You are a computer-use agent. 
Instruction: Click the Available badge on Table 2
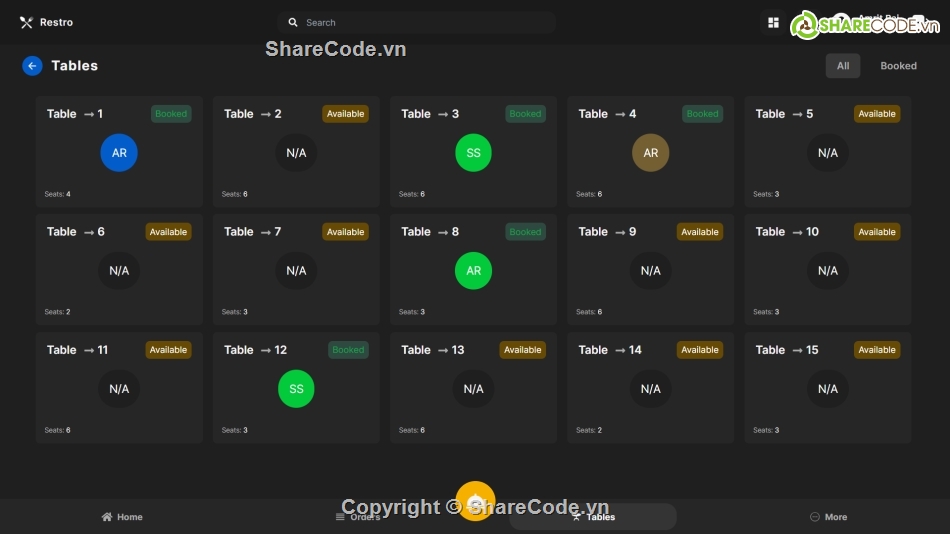[x=345, y=114]
